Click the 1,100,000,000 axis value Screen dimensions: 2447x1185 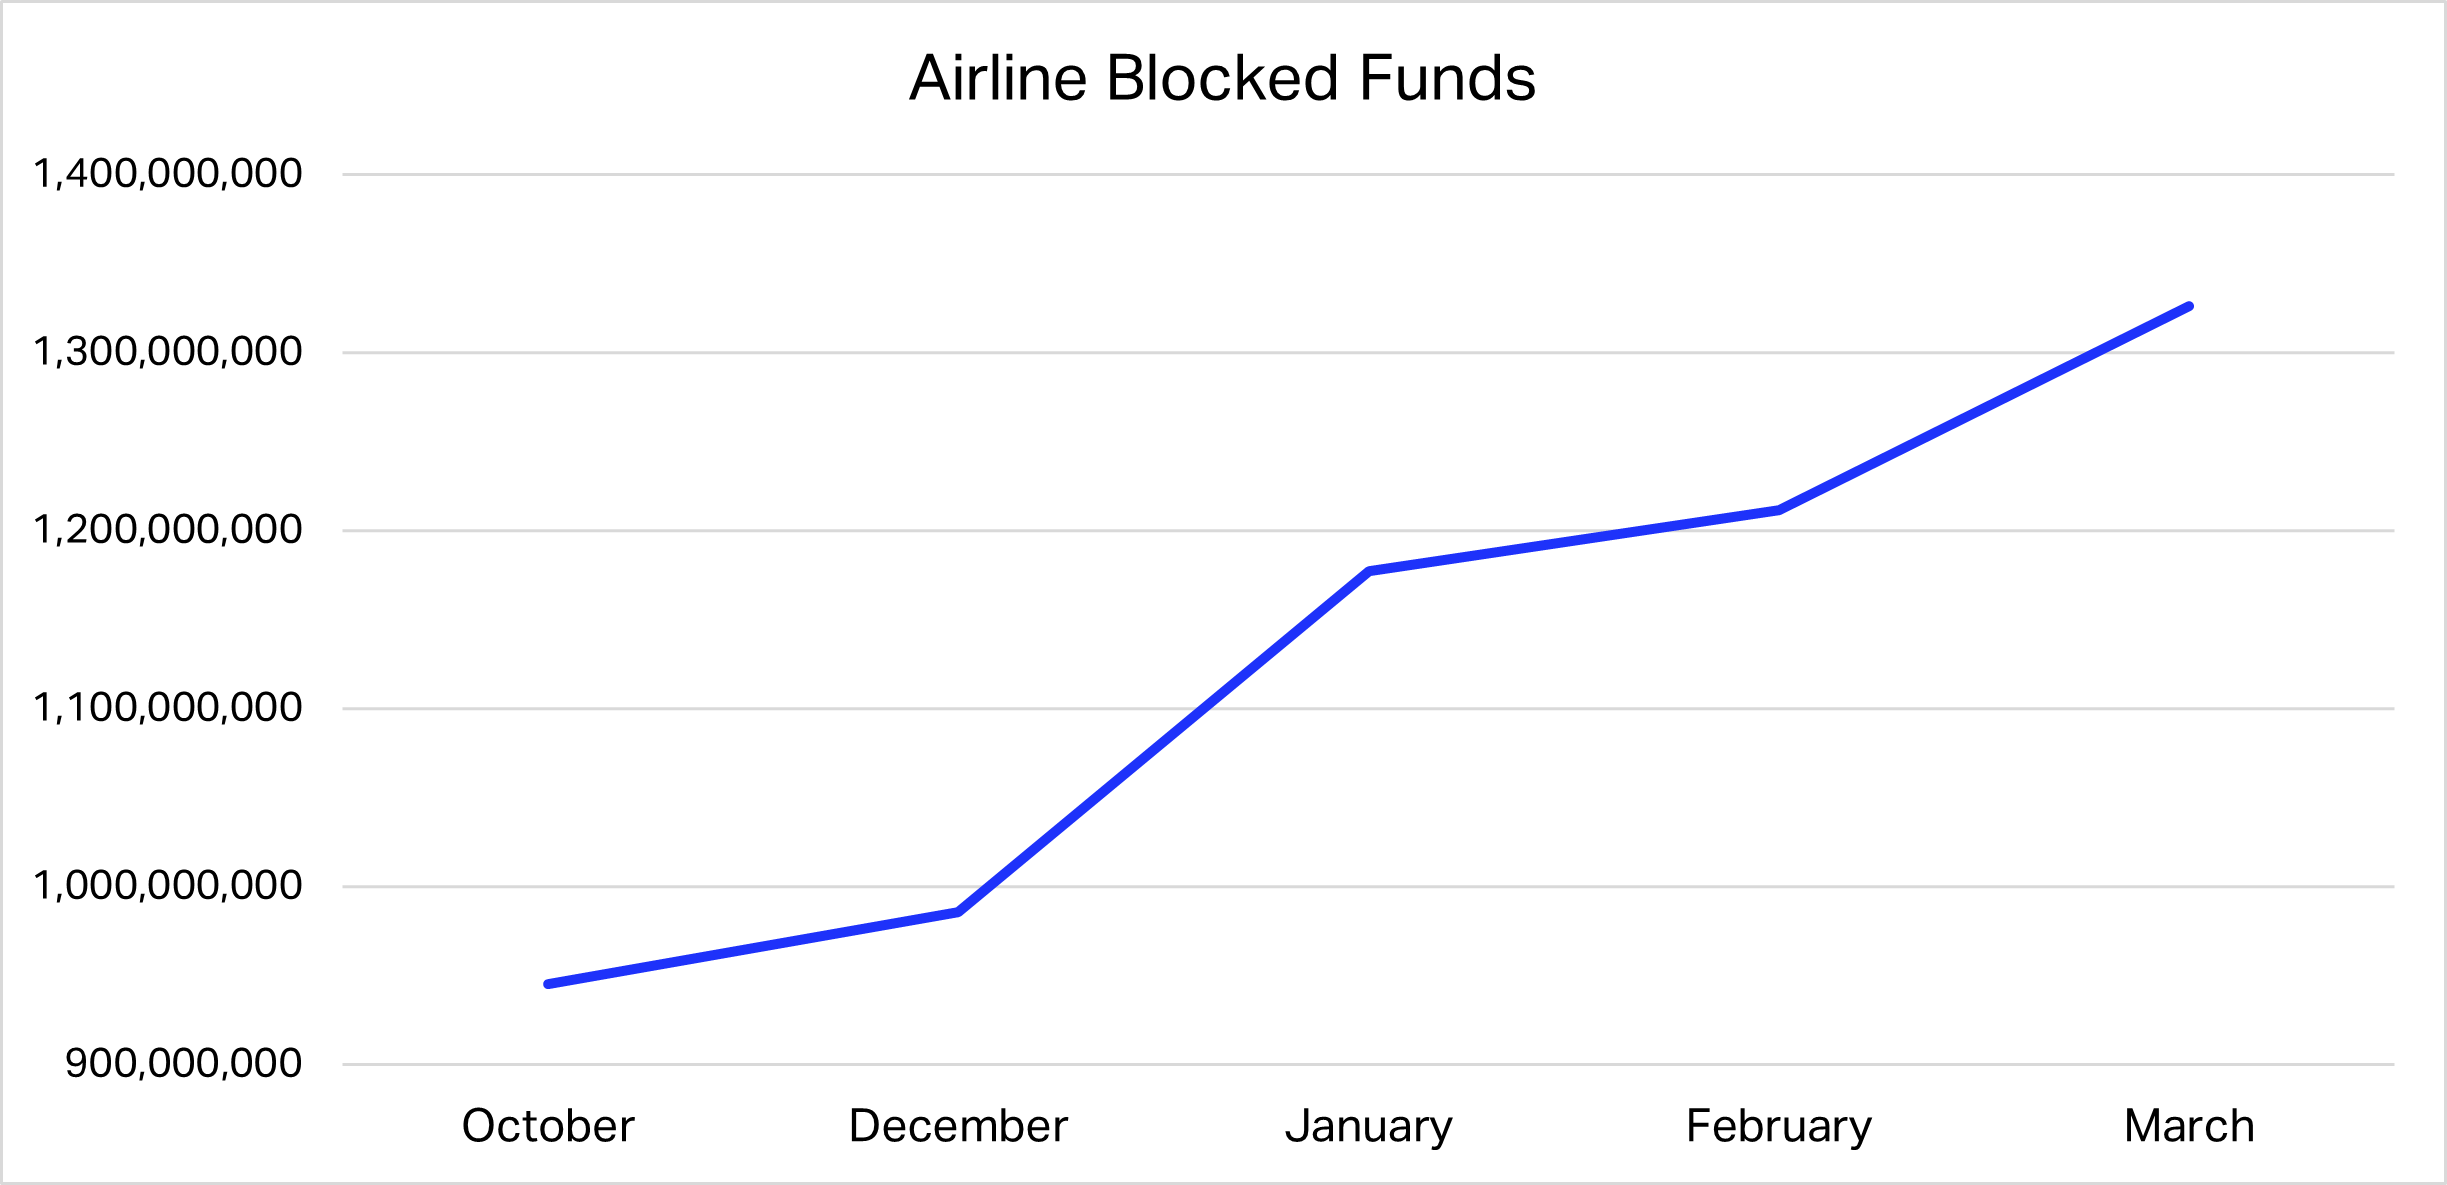tap(168, 708)
